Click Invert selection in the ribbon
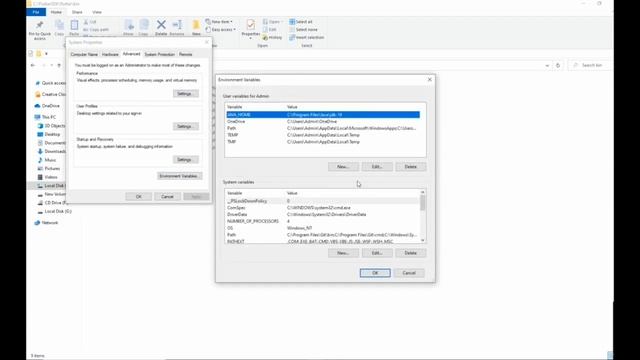 (307, 38)
